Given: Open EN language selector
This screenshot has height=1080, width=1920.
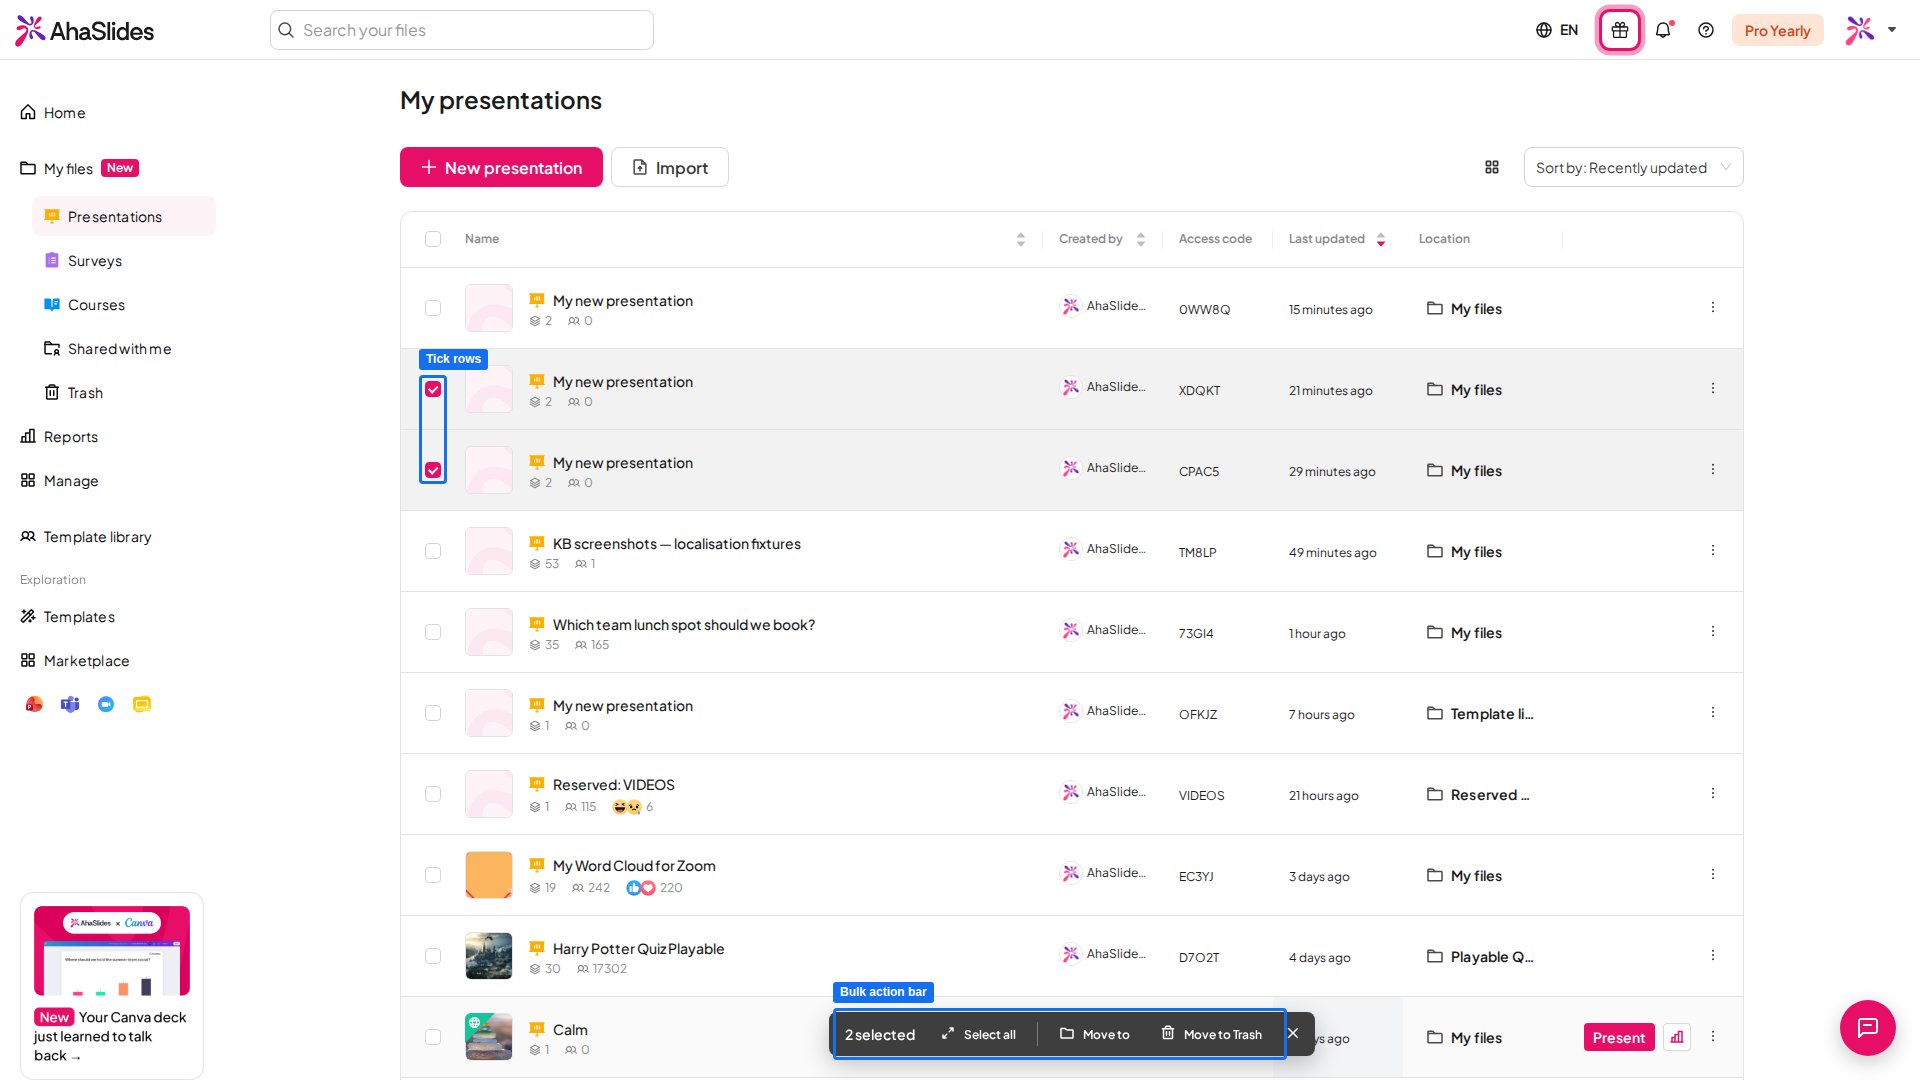Looking at the screenshot, I should click(1557, 30).
